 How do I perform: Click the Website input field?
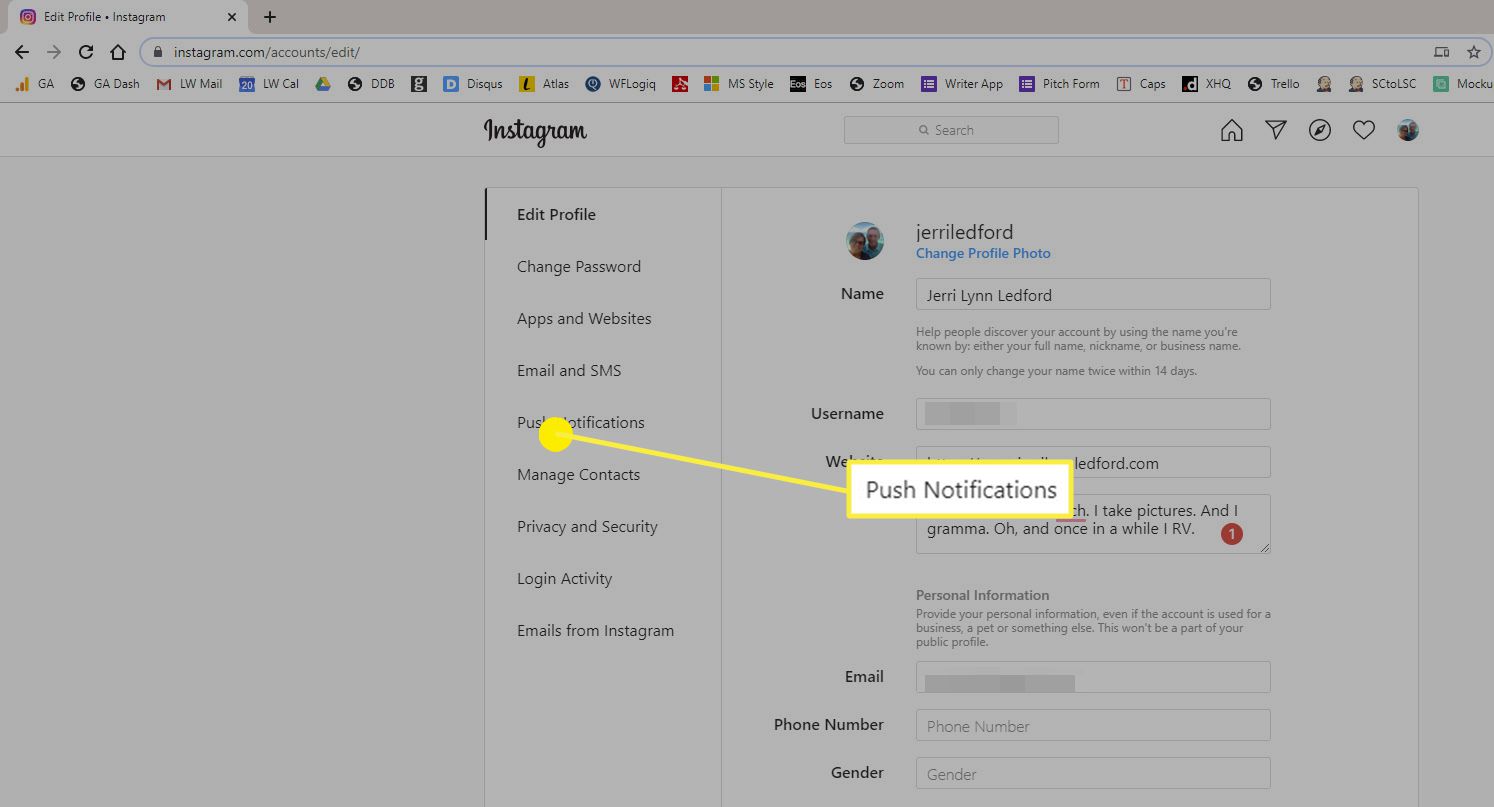[x=1093, y=462]
